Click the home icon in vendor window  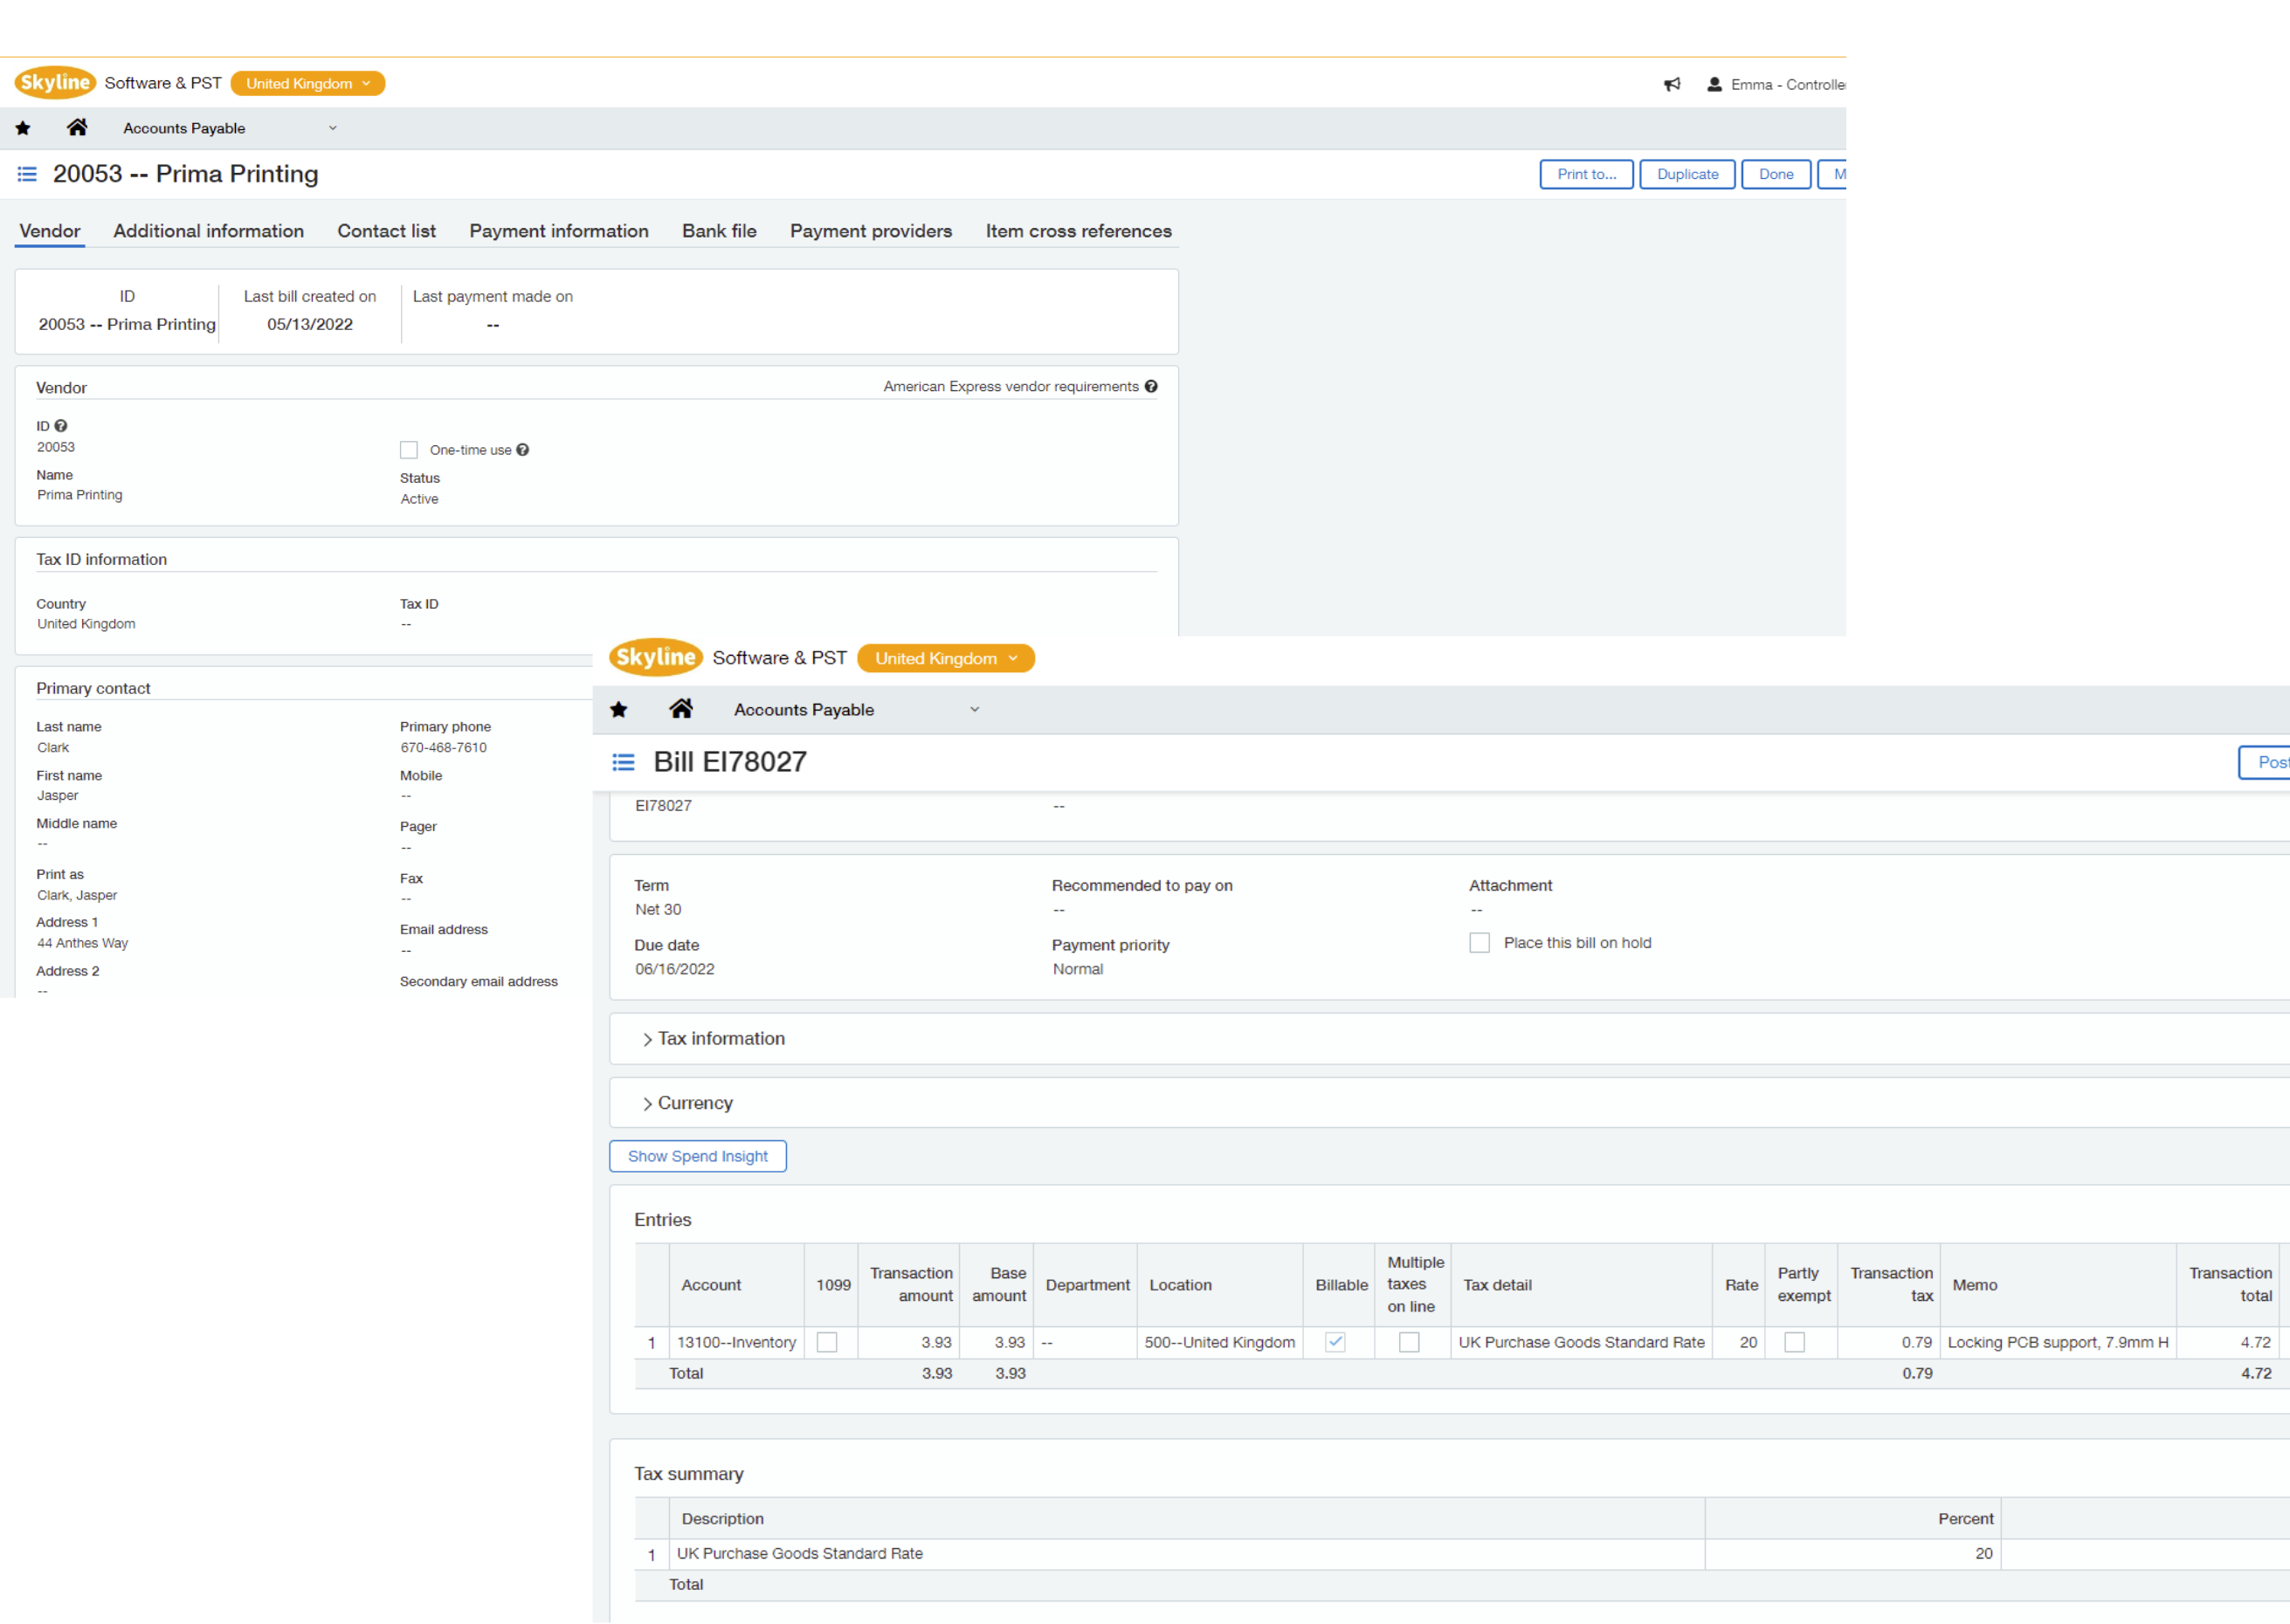[77, 127]
